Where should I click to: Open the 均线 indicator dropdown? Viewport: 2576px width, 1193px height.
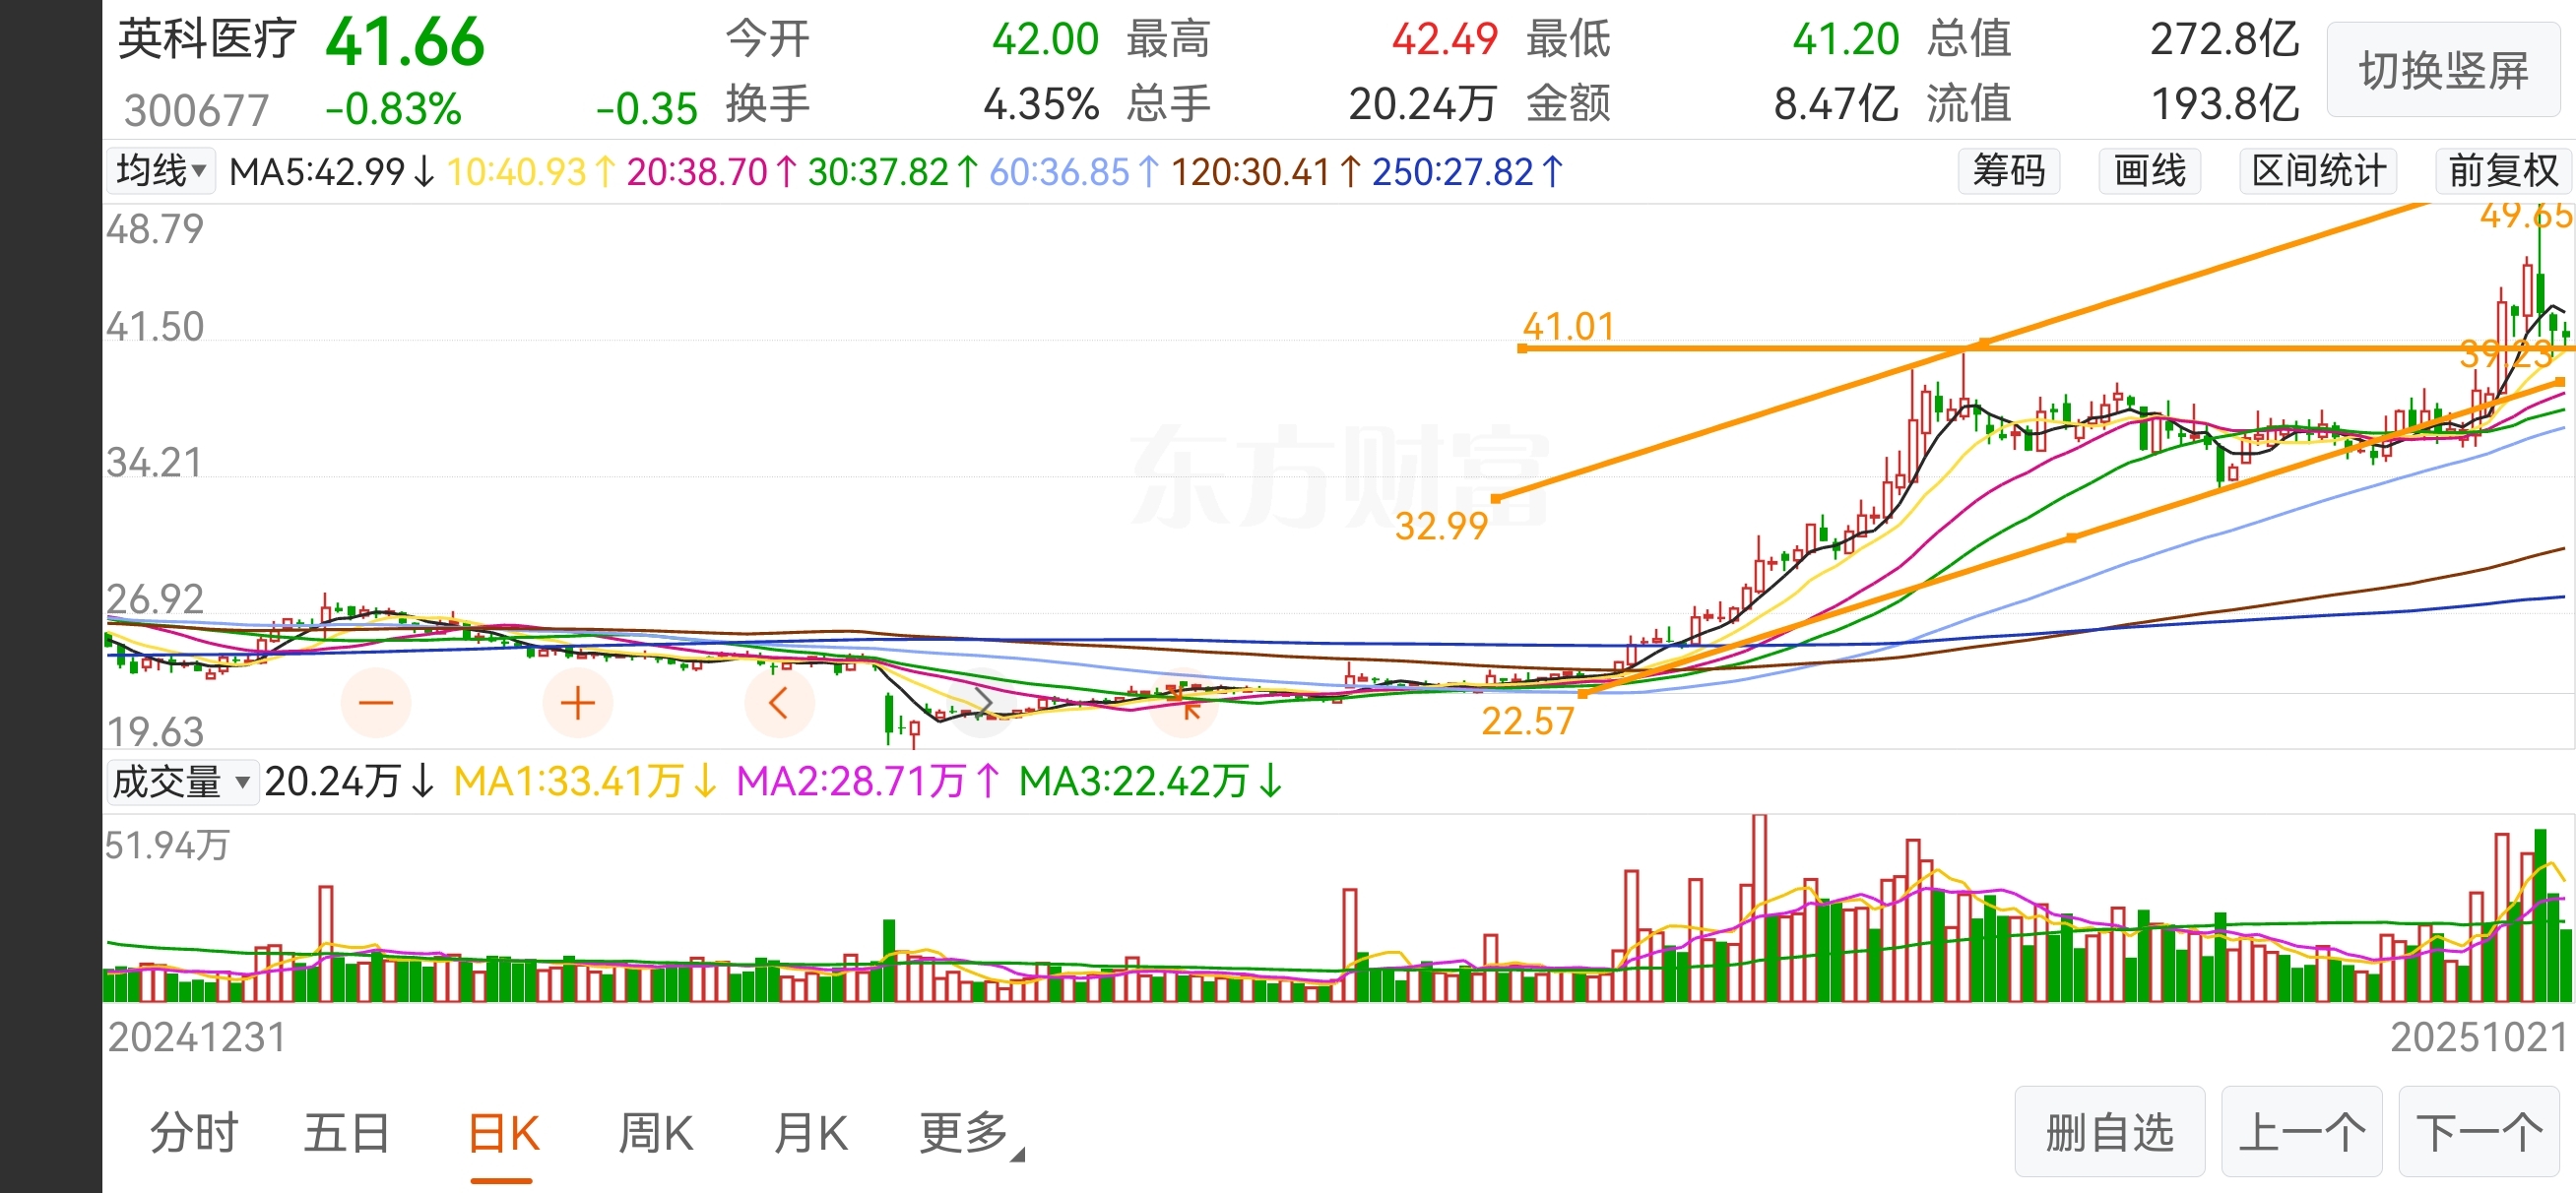162,171
